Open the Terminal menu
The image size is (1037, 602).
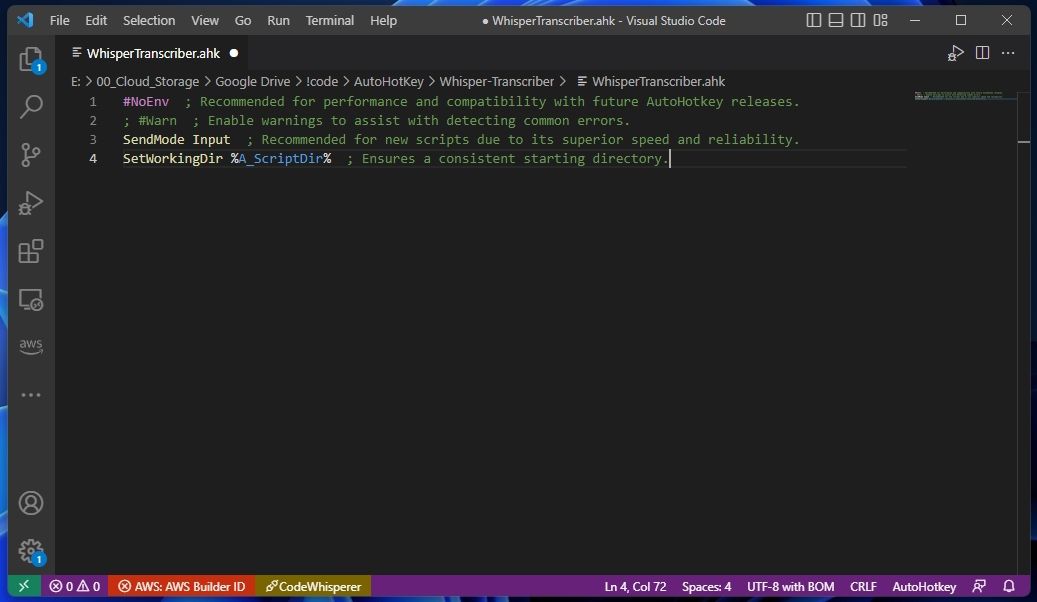pyautogui.click(x=329, y=20)
